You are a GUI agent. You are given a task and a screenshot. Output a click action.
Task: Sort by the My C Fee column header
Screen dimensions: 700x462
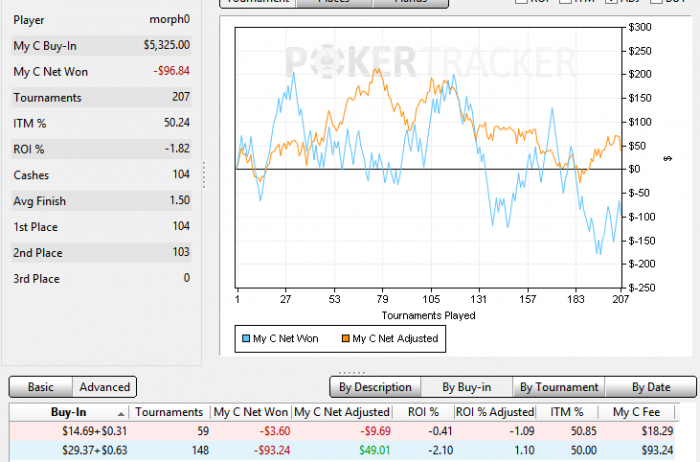(x=636, y=412)
